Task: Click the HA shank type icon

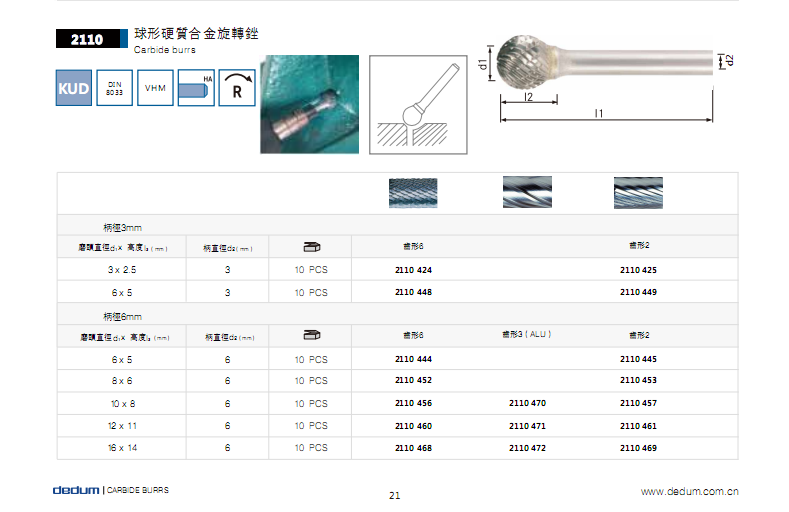Action: click(196, 88)
